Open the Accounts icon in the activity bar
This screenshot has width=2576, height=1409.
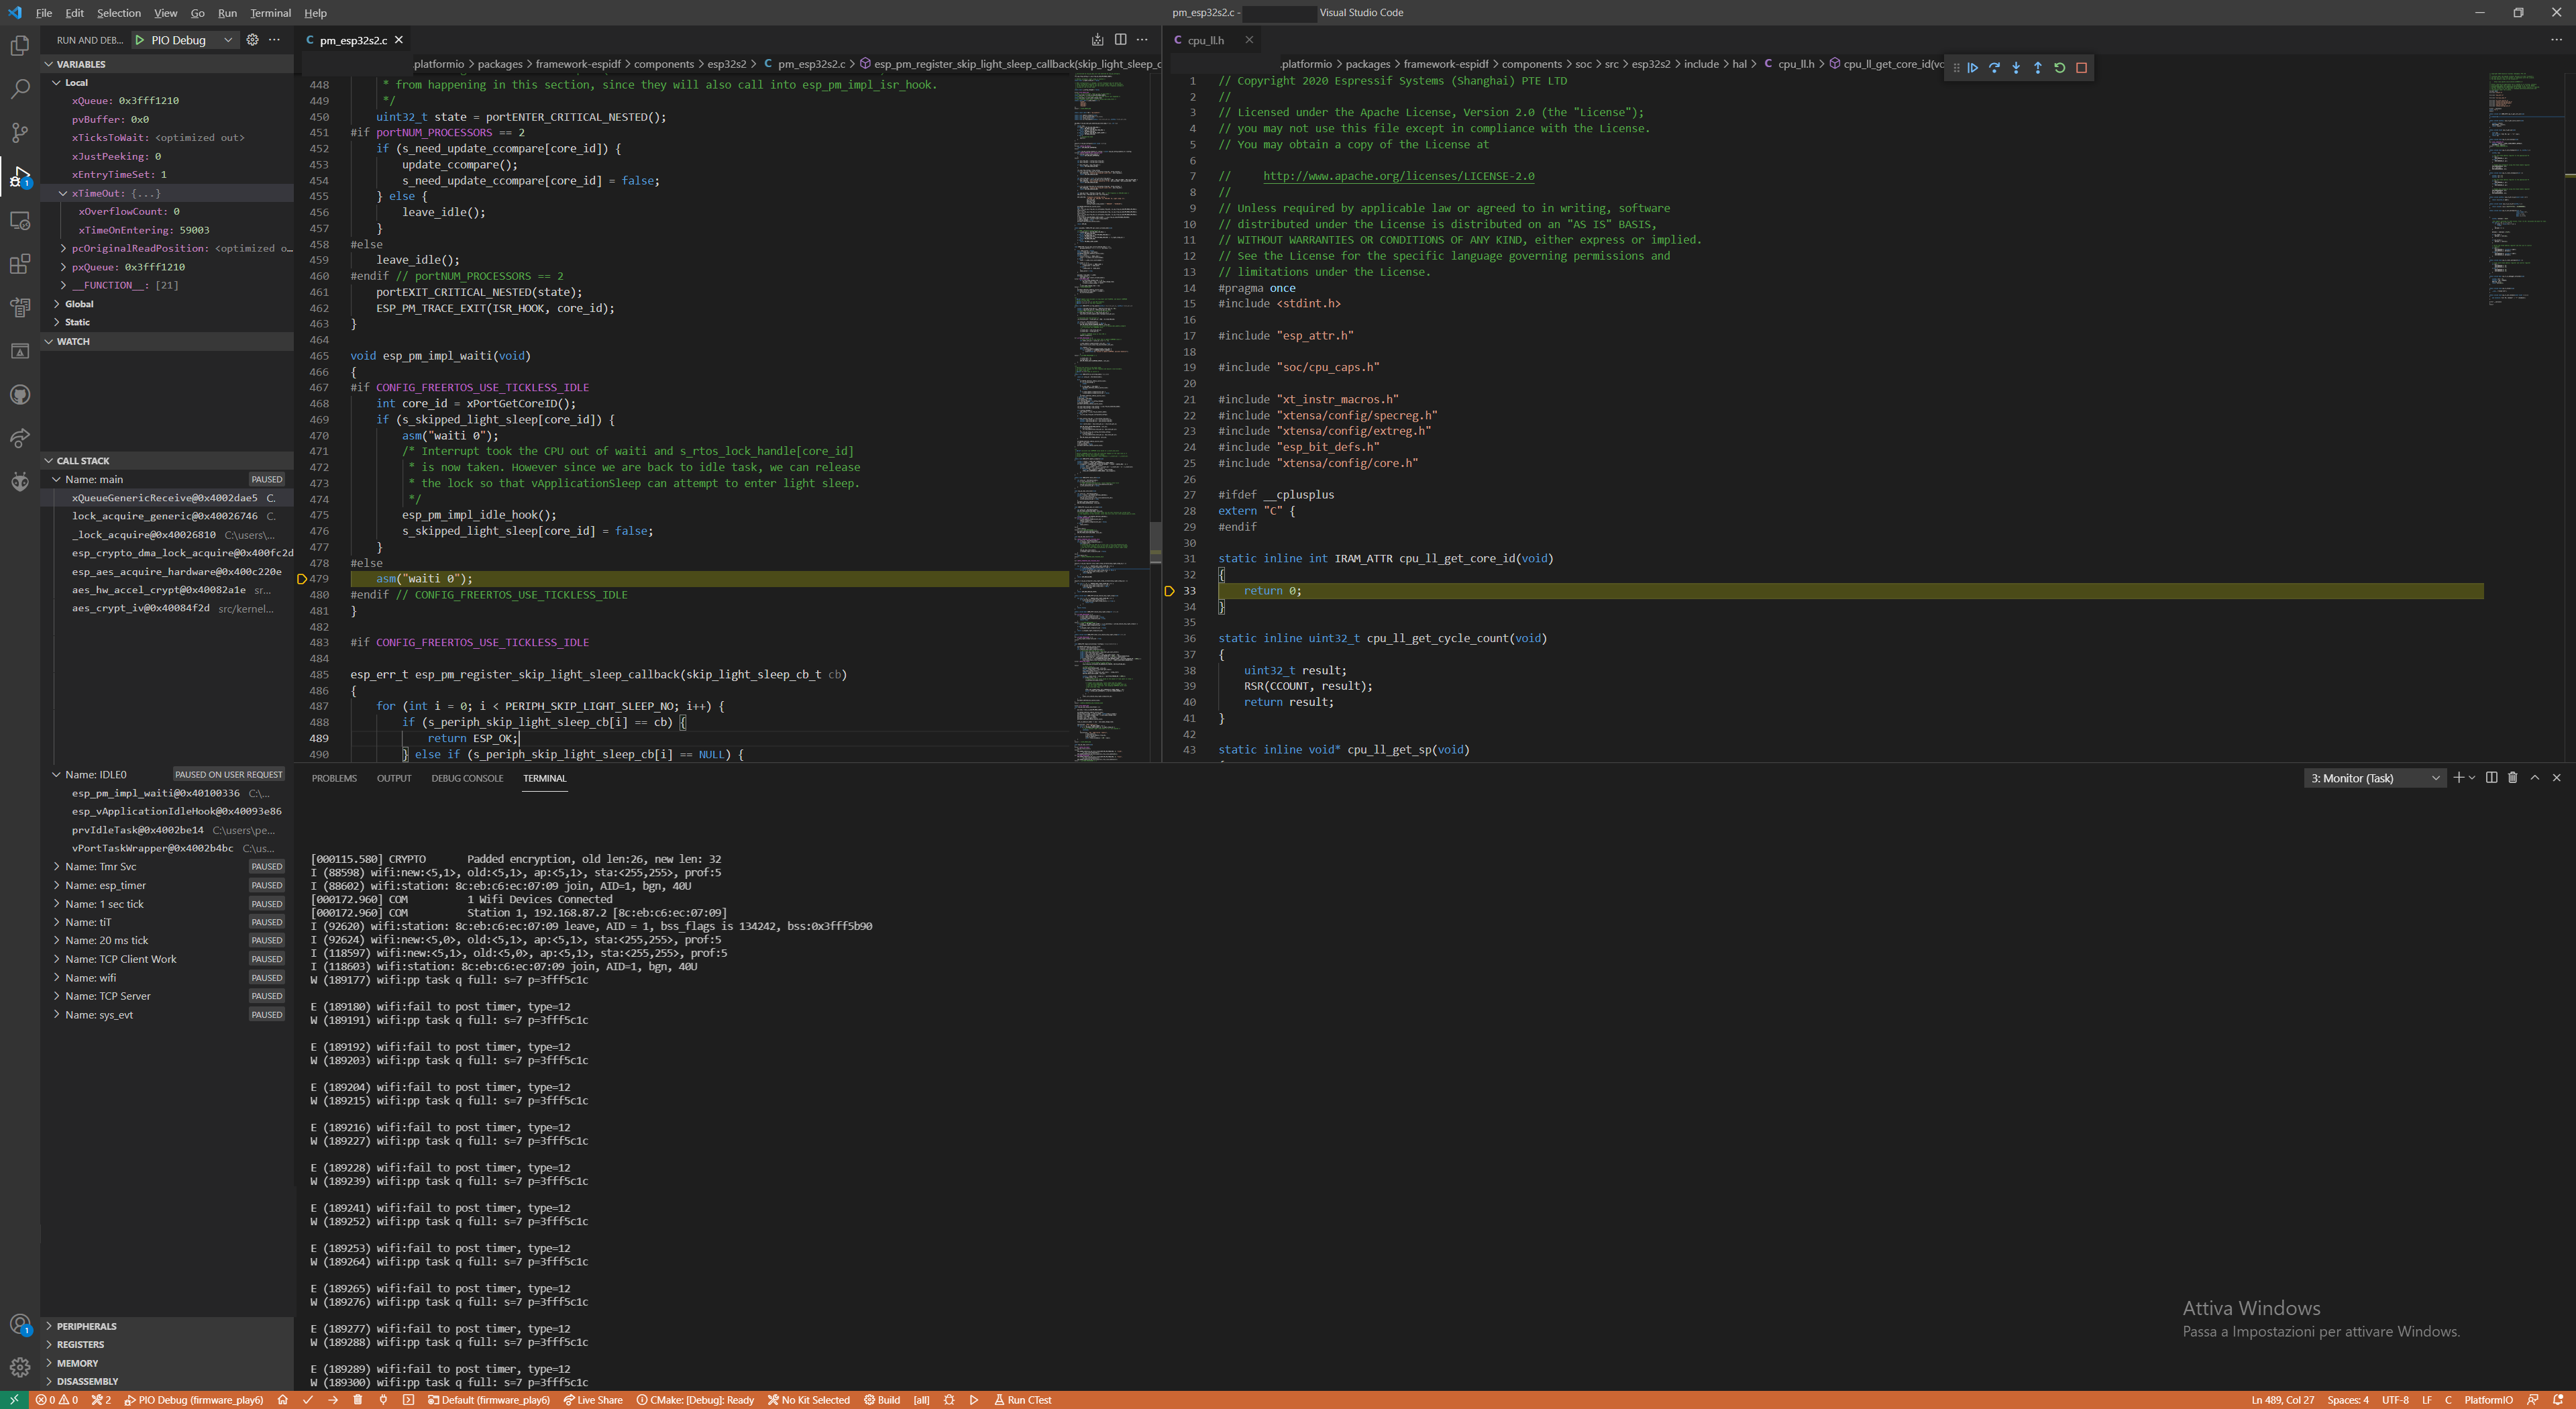tap(20, 1325)
